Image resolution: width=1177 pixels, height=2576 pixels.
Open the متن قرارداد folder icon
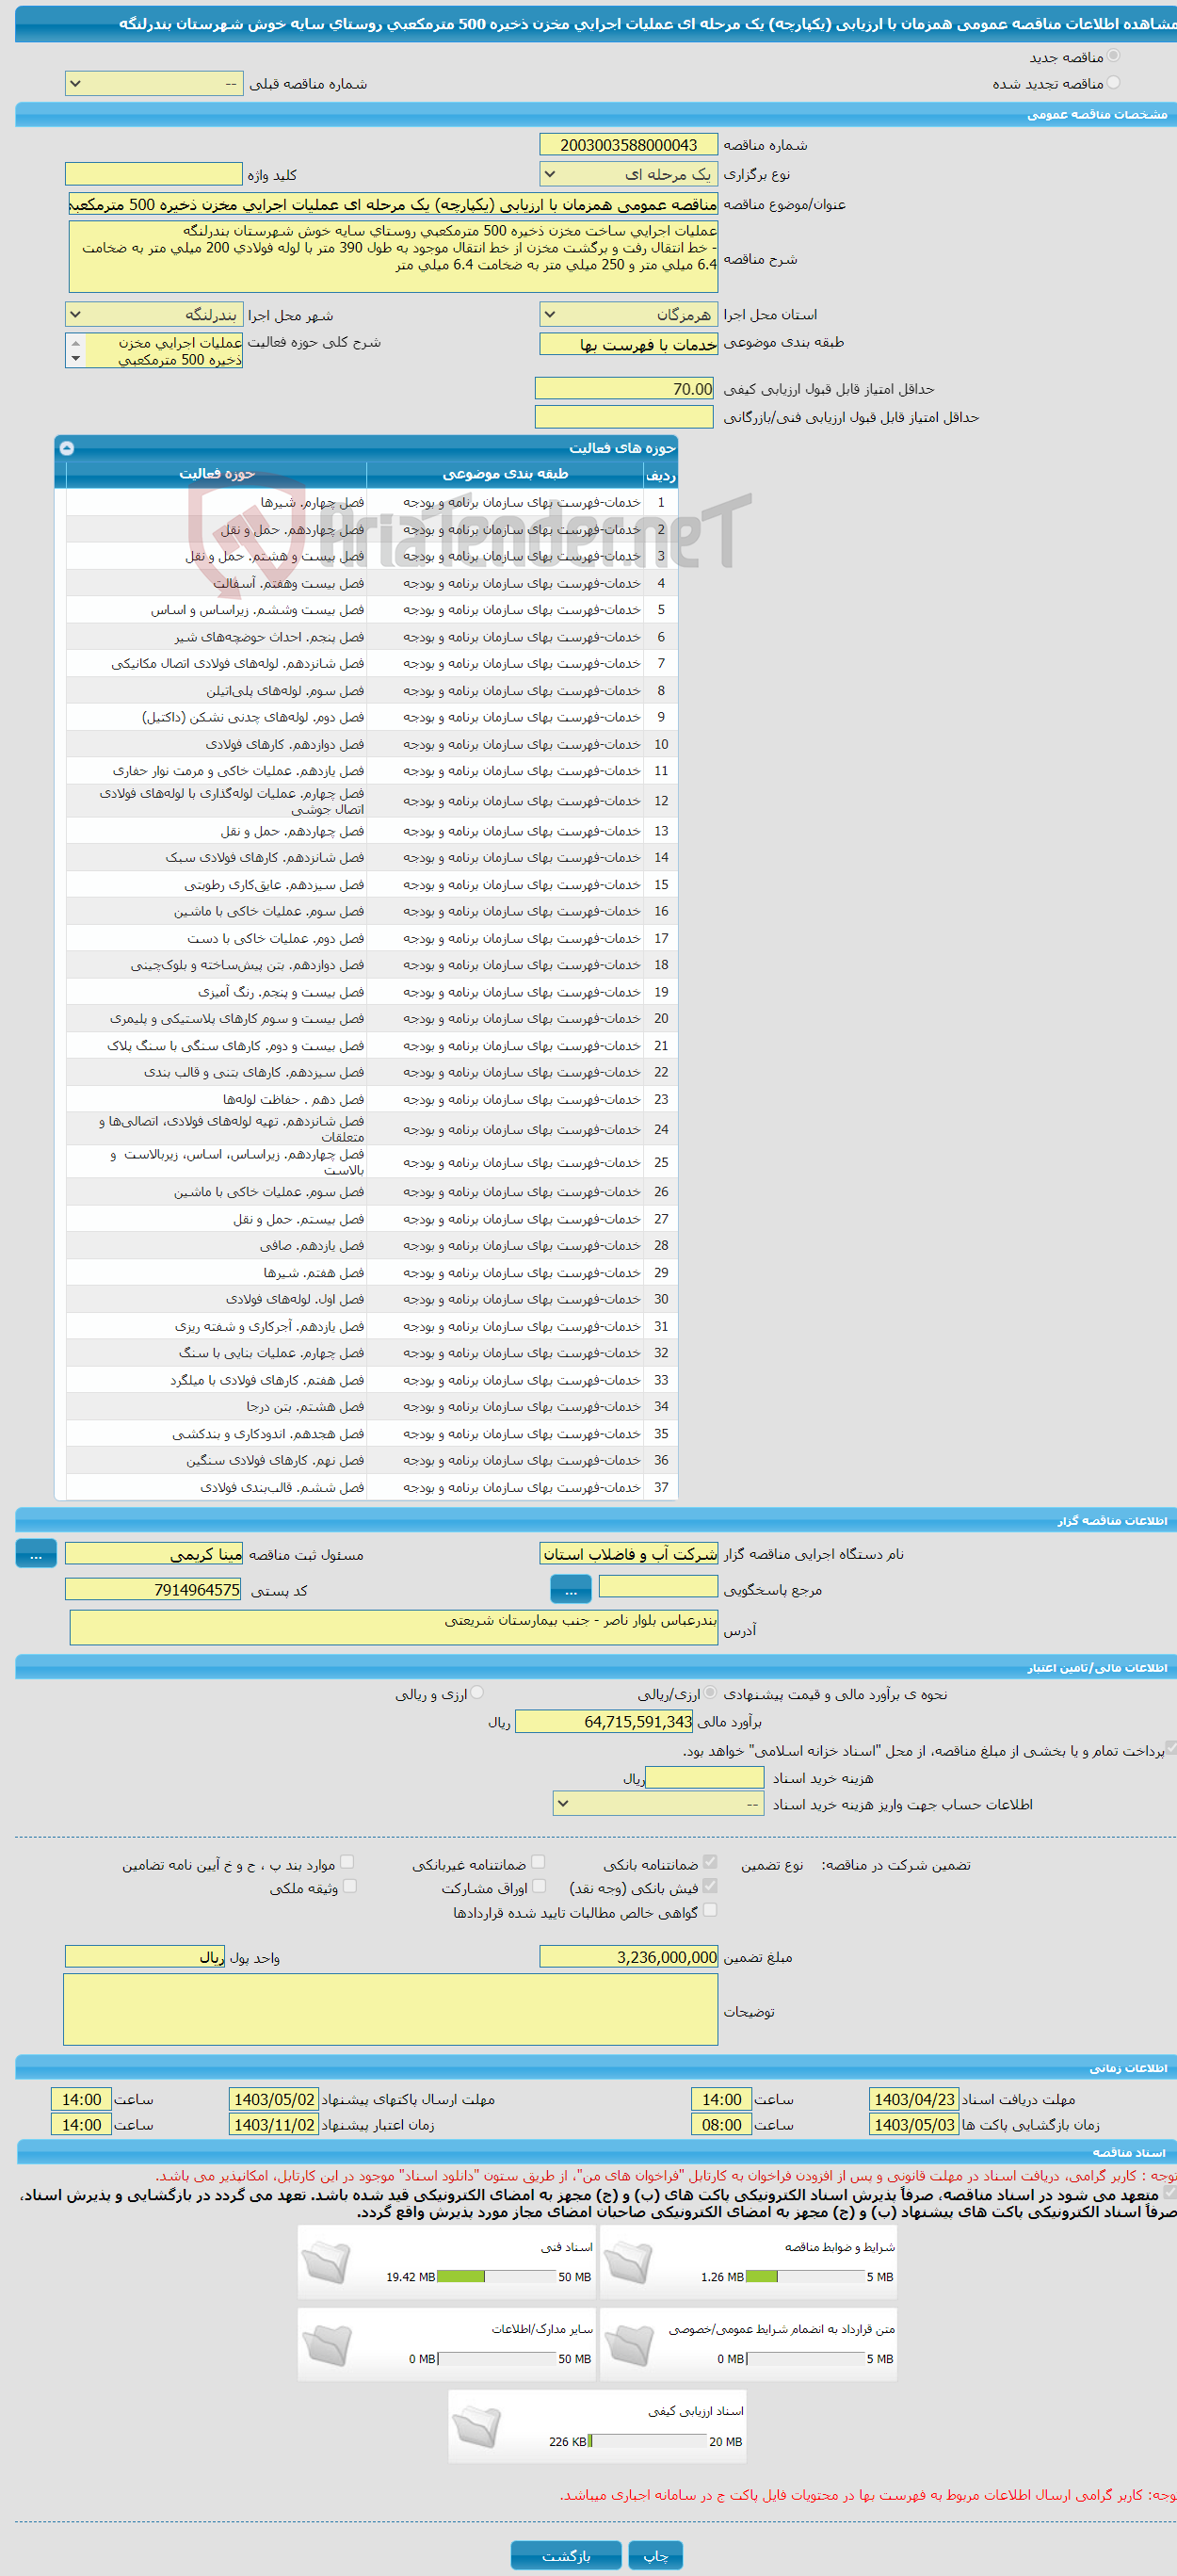point(628,2345)
